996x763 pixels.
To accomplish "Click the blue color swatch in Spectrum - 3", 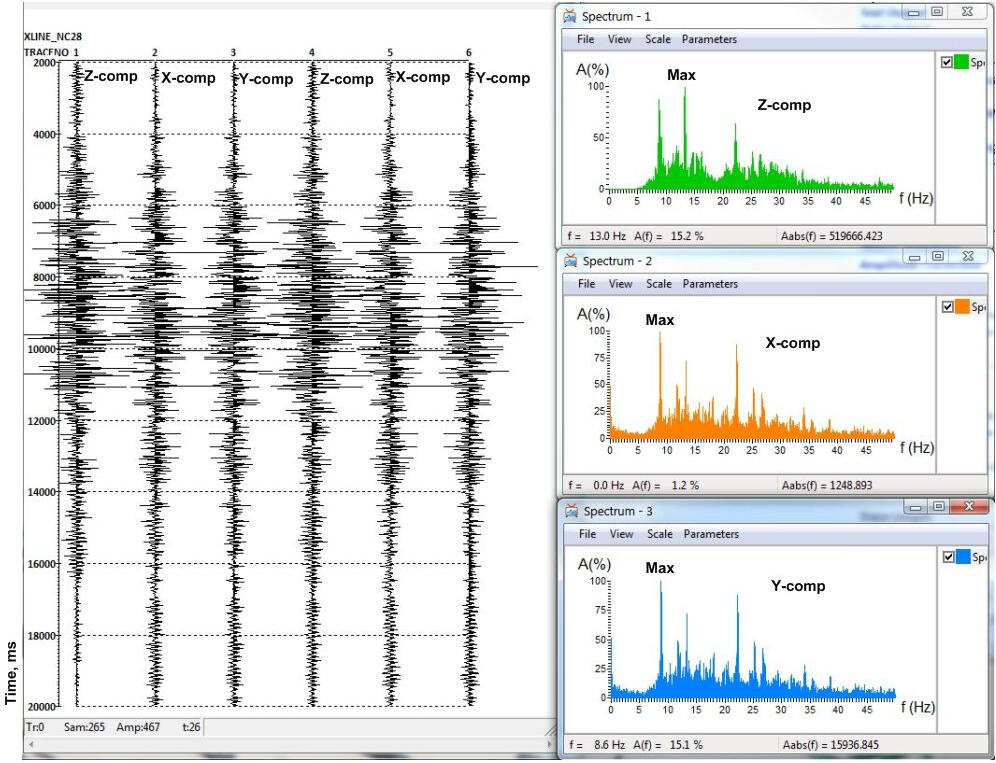I will click(963, 557).
